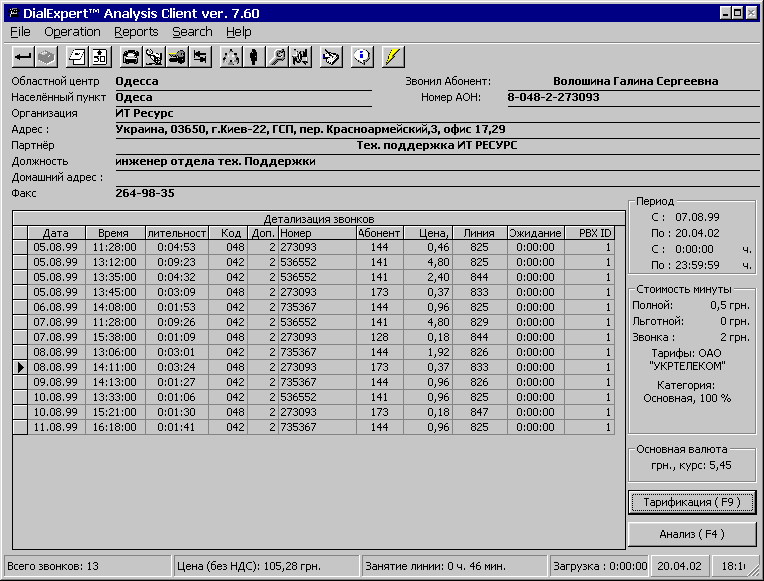Click the Детализация звонков table title
Image resolution: width=764 pixels, height=581 pixels.
click(x=319, y=219)
